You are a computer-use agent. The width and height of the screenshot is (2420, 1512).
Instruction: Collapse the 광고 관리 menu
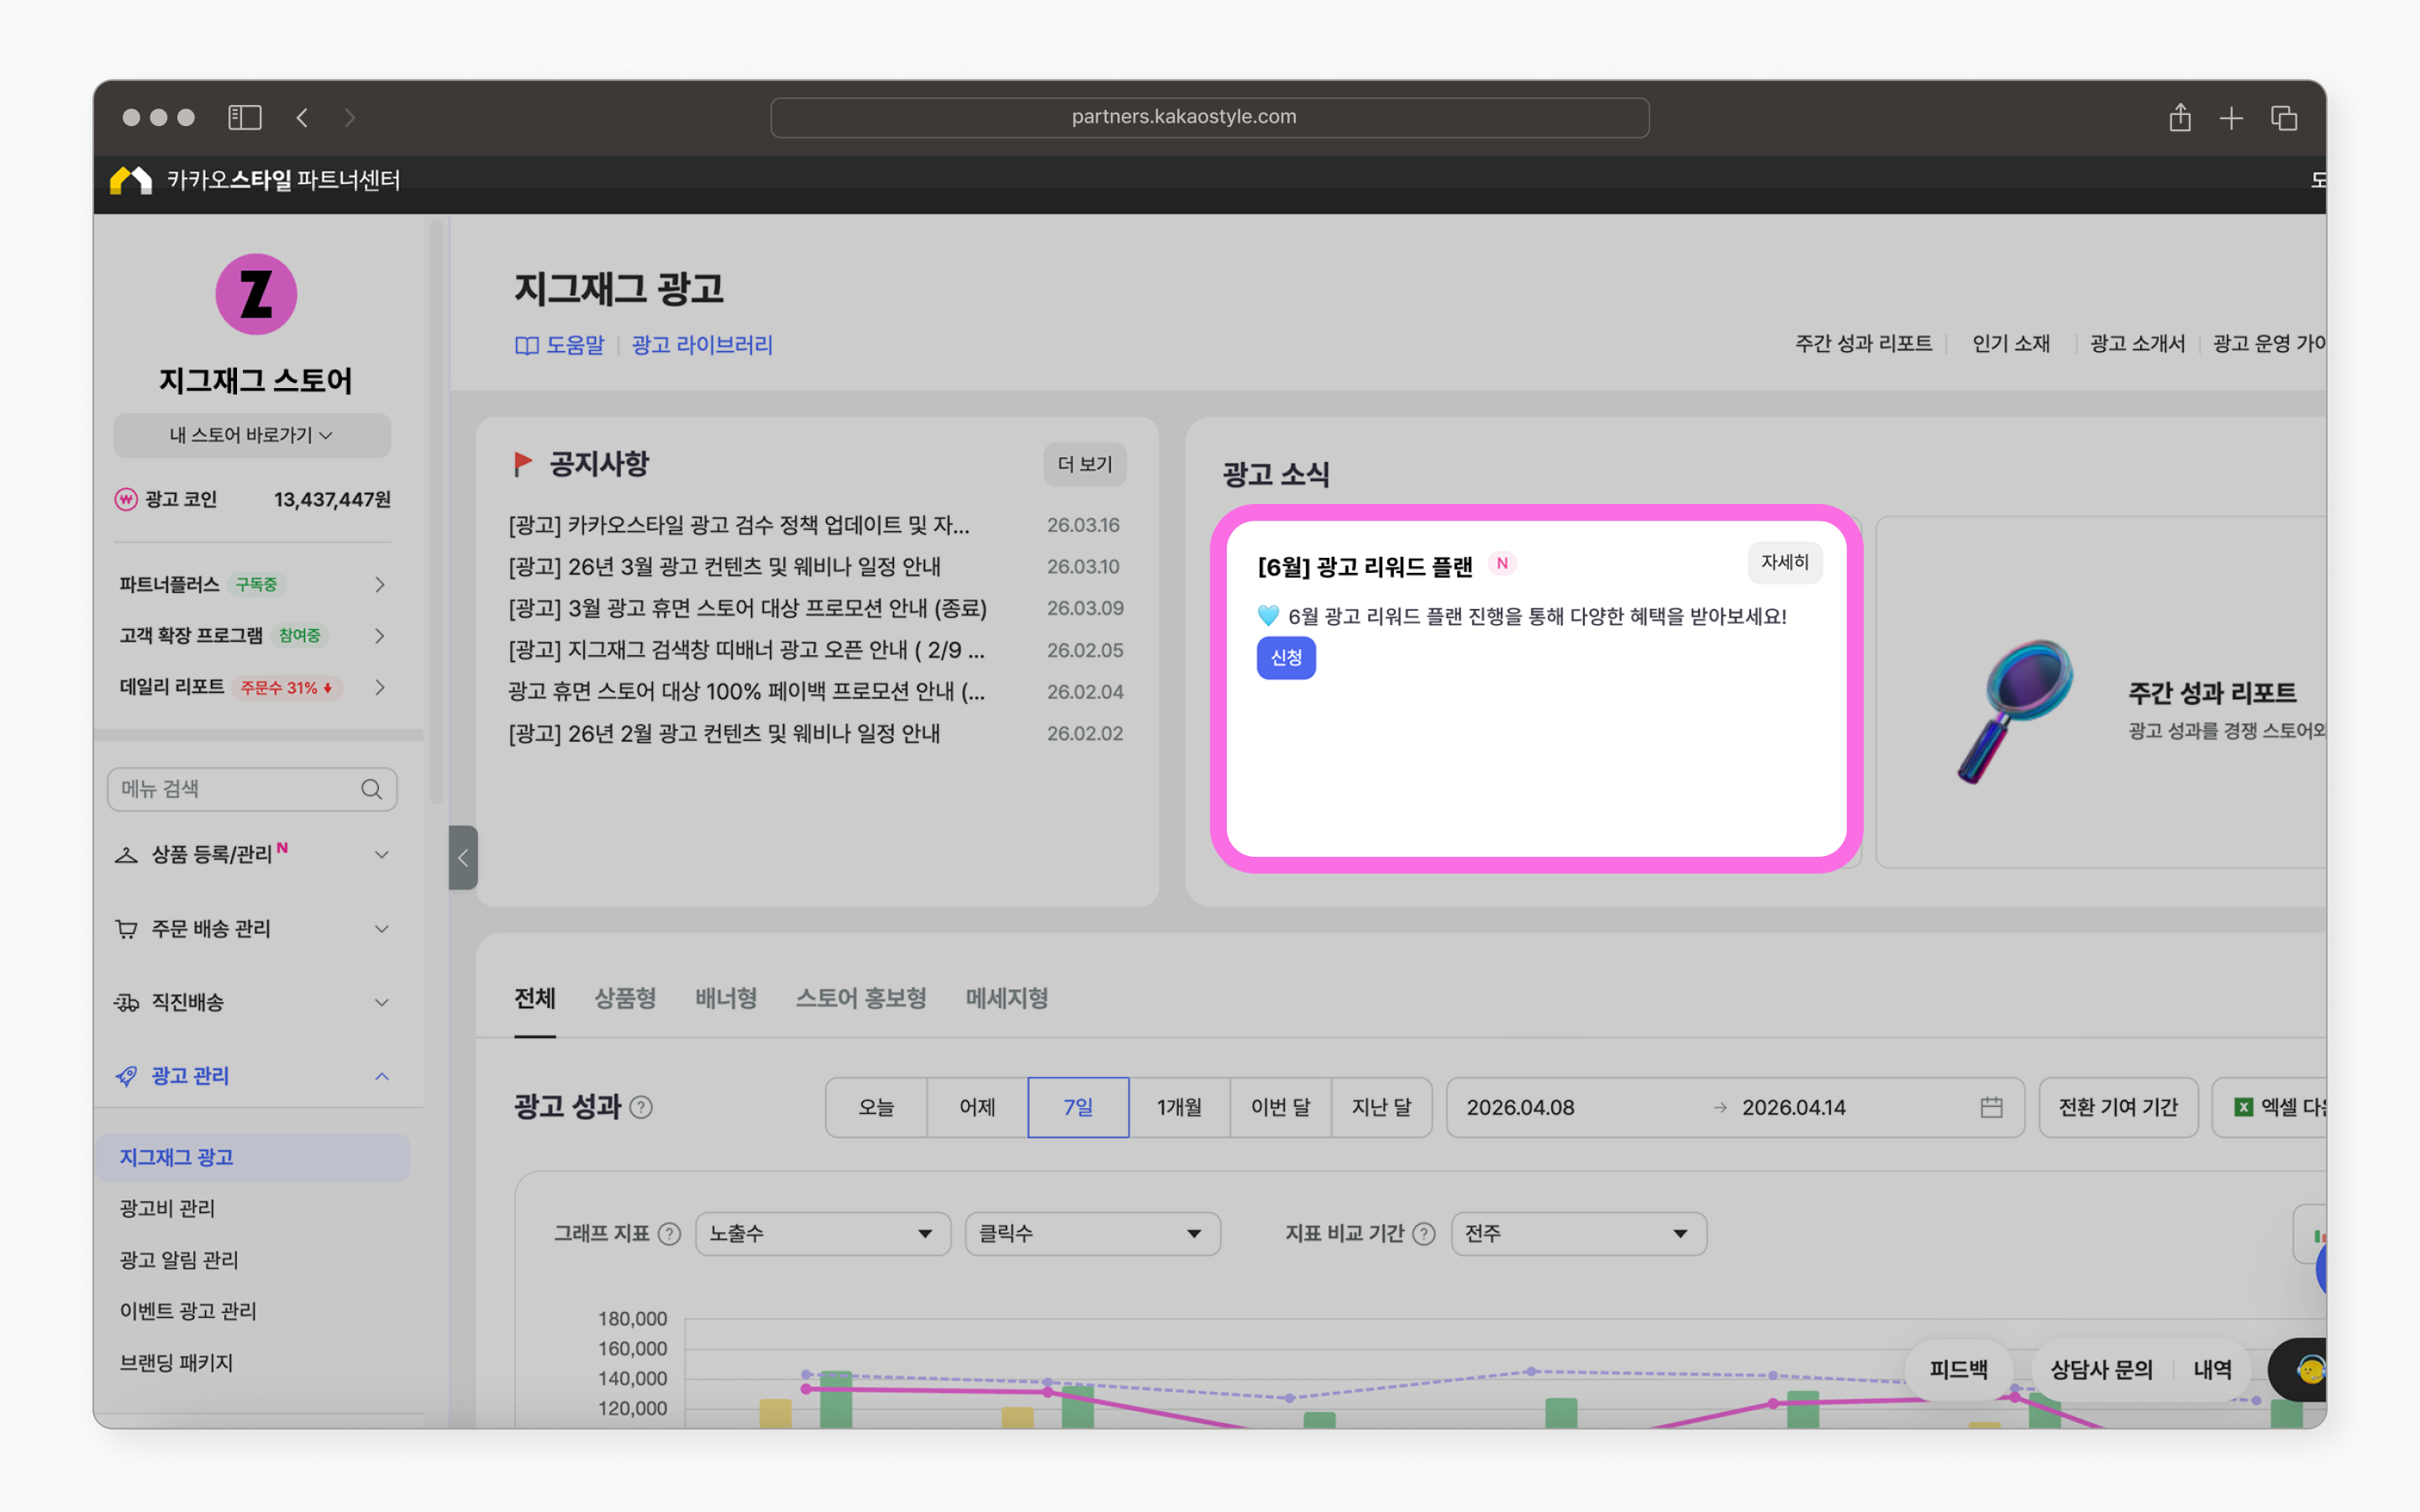[382, 1076]
